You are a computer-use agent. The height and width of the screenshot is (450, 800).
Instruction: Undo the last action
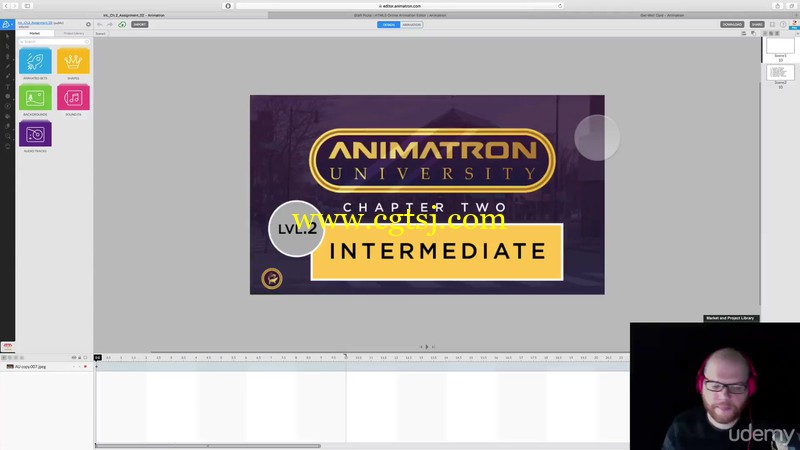point(100,24)
